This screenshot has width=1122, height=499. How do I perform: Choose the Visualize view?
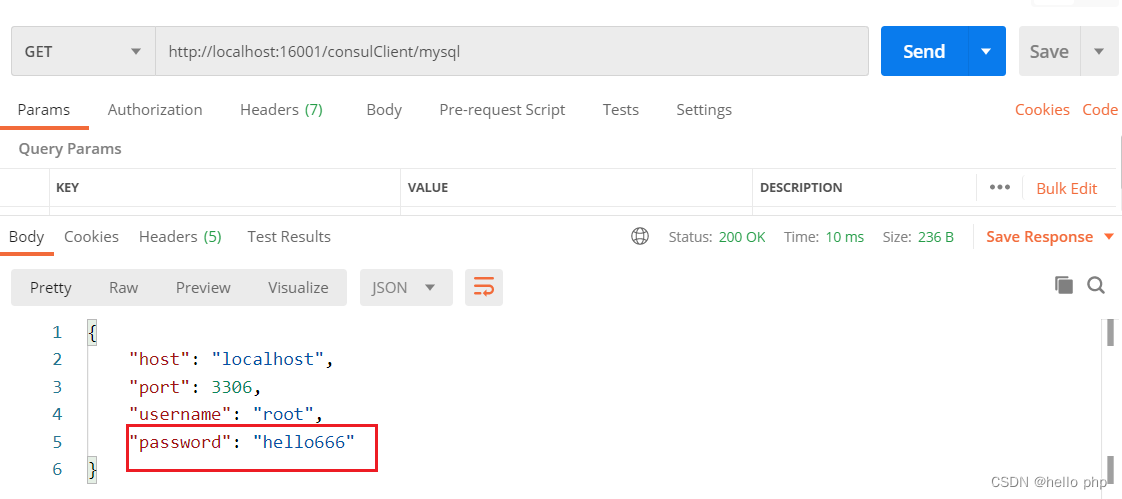pos(298,288)
